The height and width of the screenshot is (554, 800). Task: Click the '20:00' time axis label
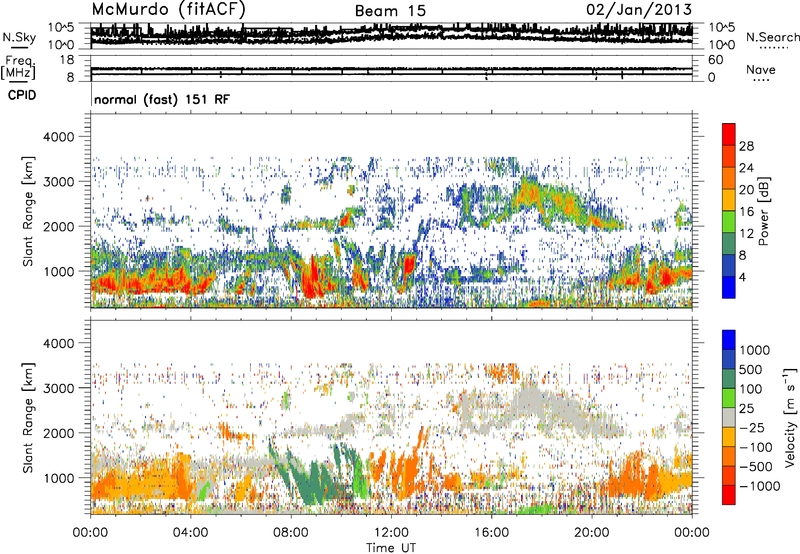591,533
